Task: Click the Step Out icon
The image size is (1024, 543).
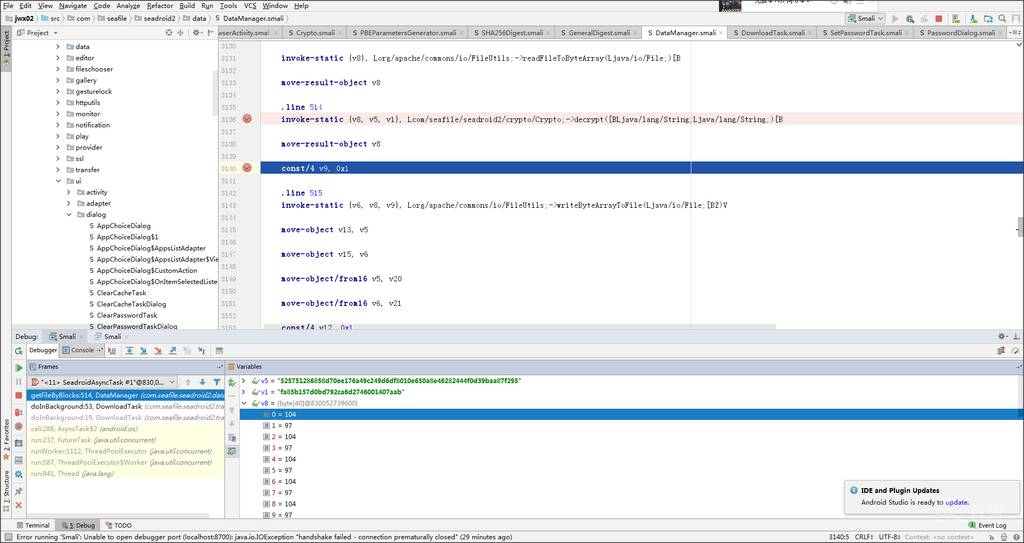Action: 173,350
